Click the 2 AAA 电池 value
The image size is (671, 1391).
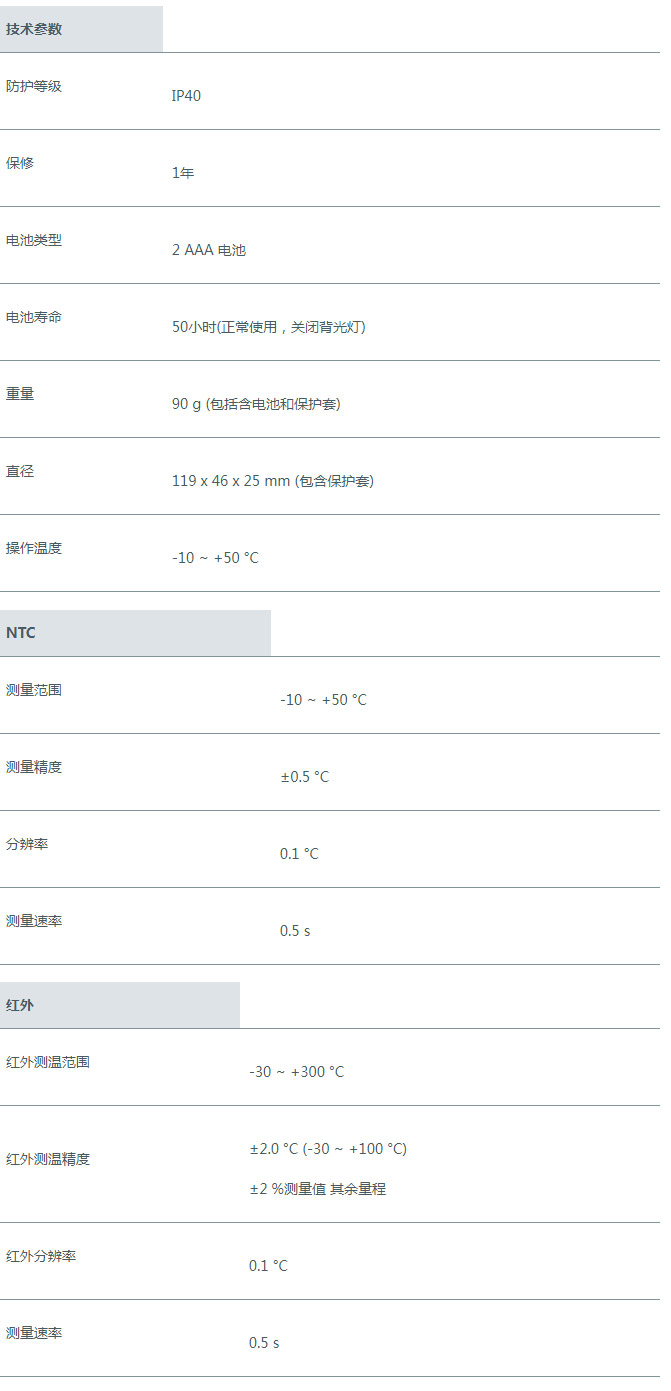click(208, 250)
